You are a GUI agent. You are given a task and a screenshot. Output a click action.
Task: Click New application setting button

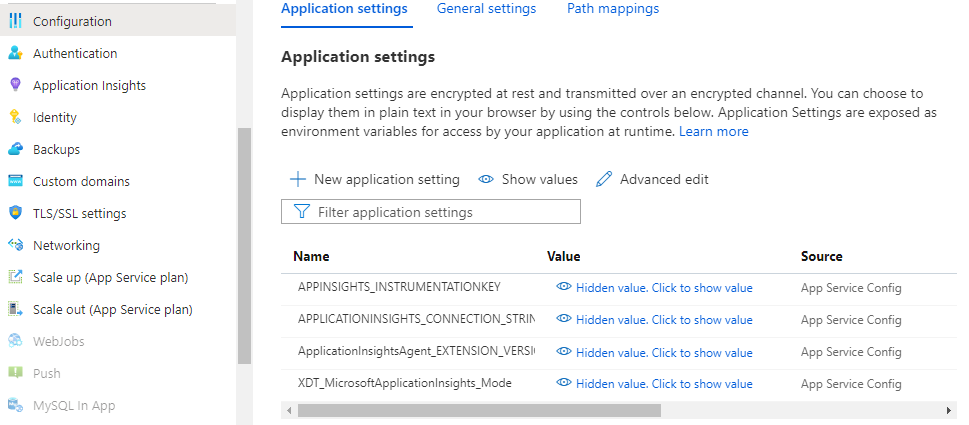pos(375,180)
